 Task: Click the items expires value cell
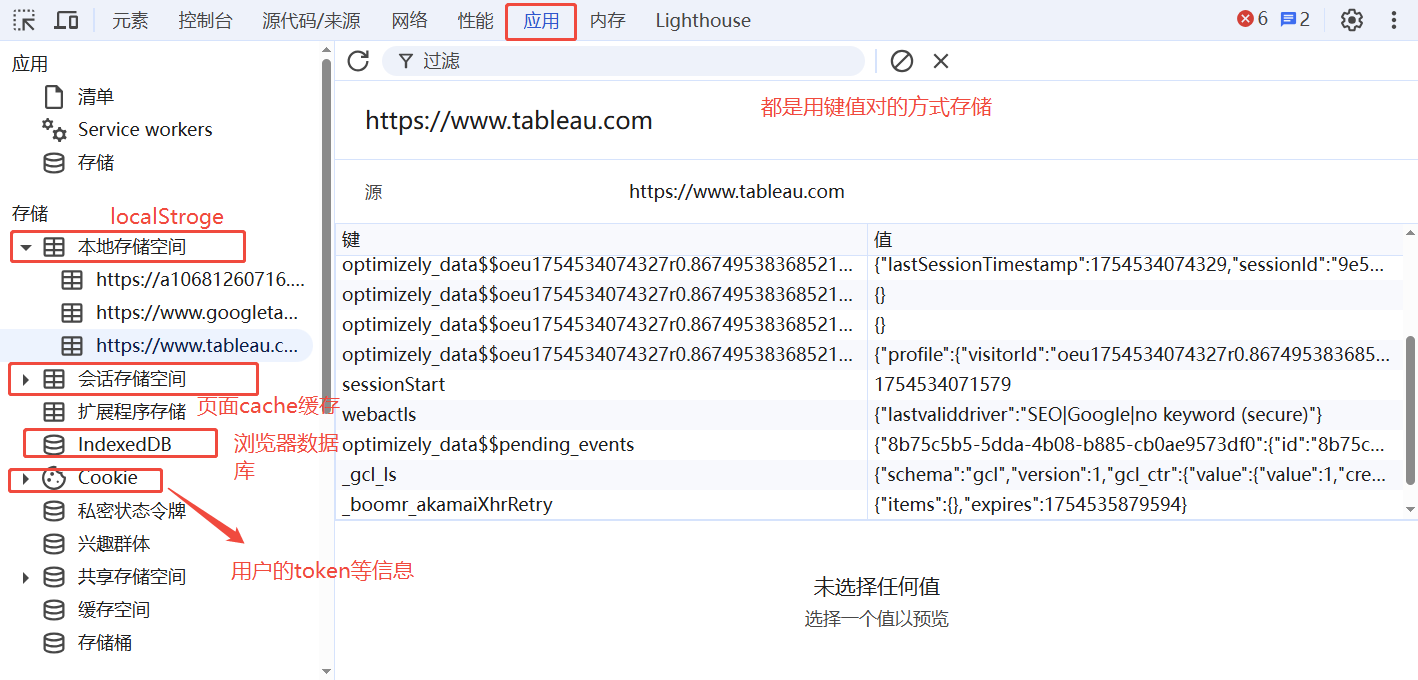[x=1136, y=505]
